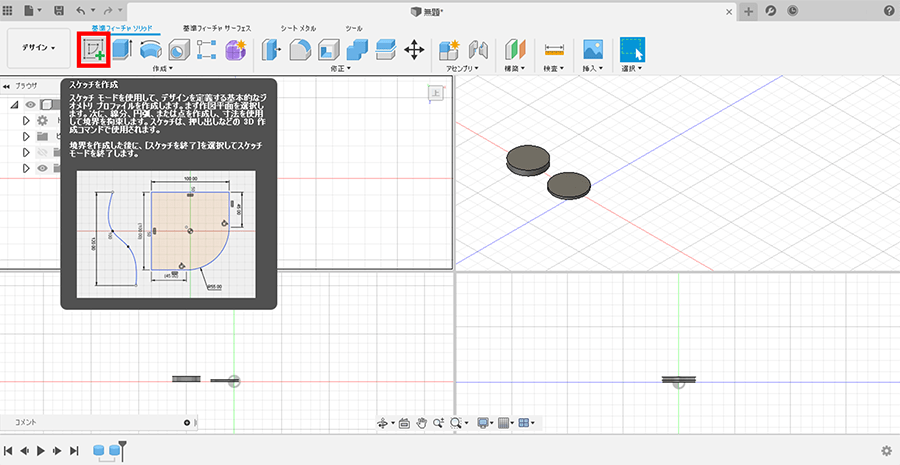
Task: Toggle visibility eye on the root component
Action: (30, 104)
